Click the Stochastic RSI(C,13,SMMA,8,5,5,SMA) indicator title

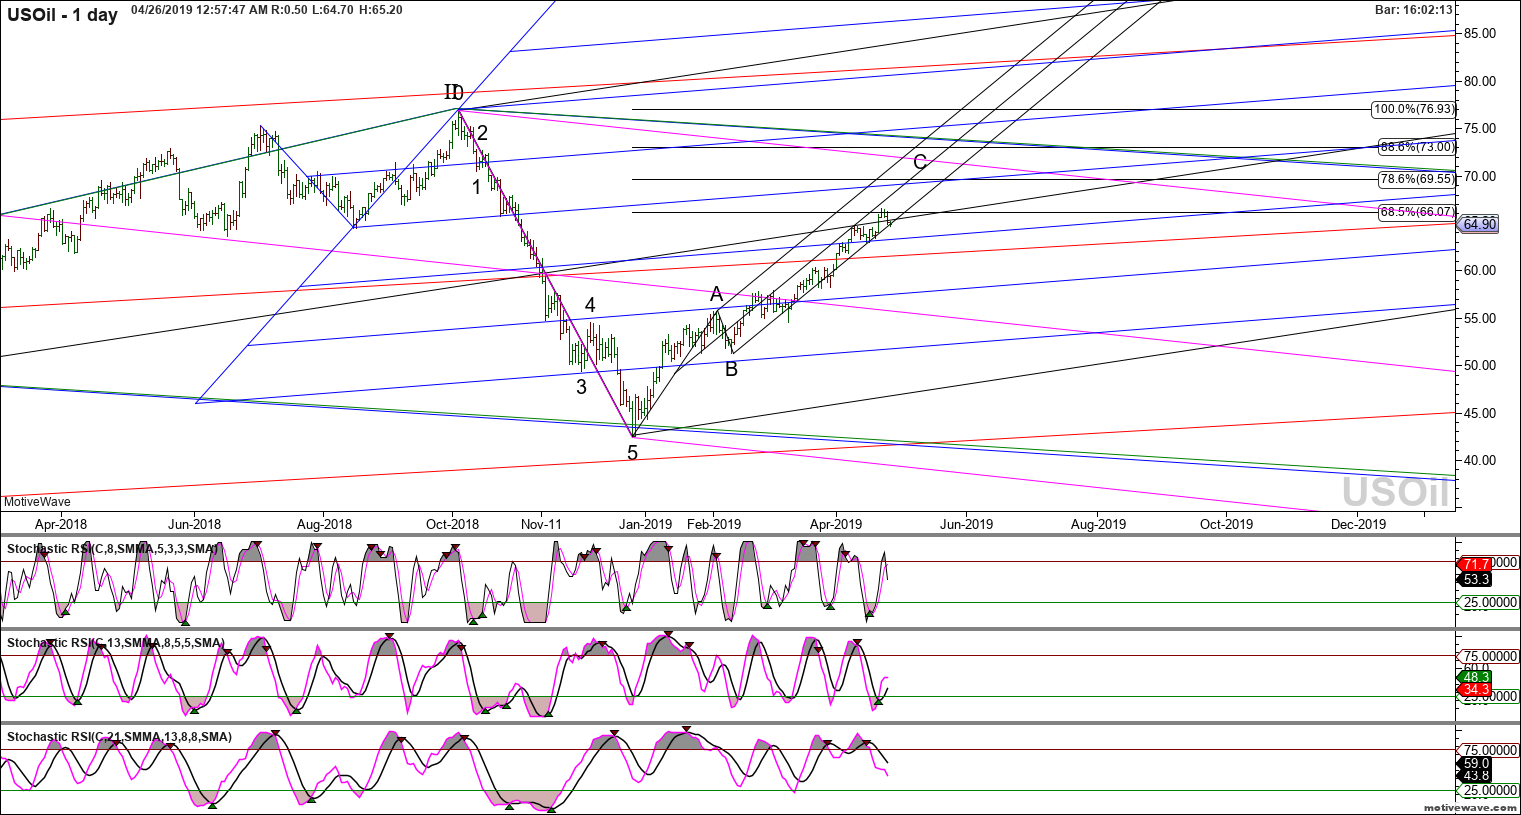(x=116, y=643)
